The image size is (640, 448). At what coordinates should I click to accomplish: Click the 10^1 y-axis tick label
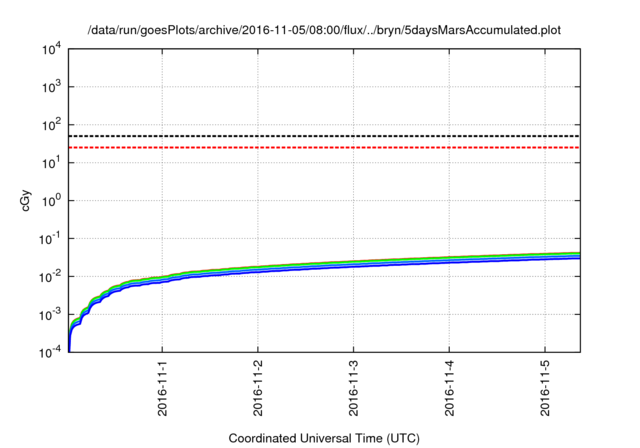pyautogui.click(x=52, y=163)
